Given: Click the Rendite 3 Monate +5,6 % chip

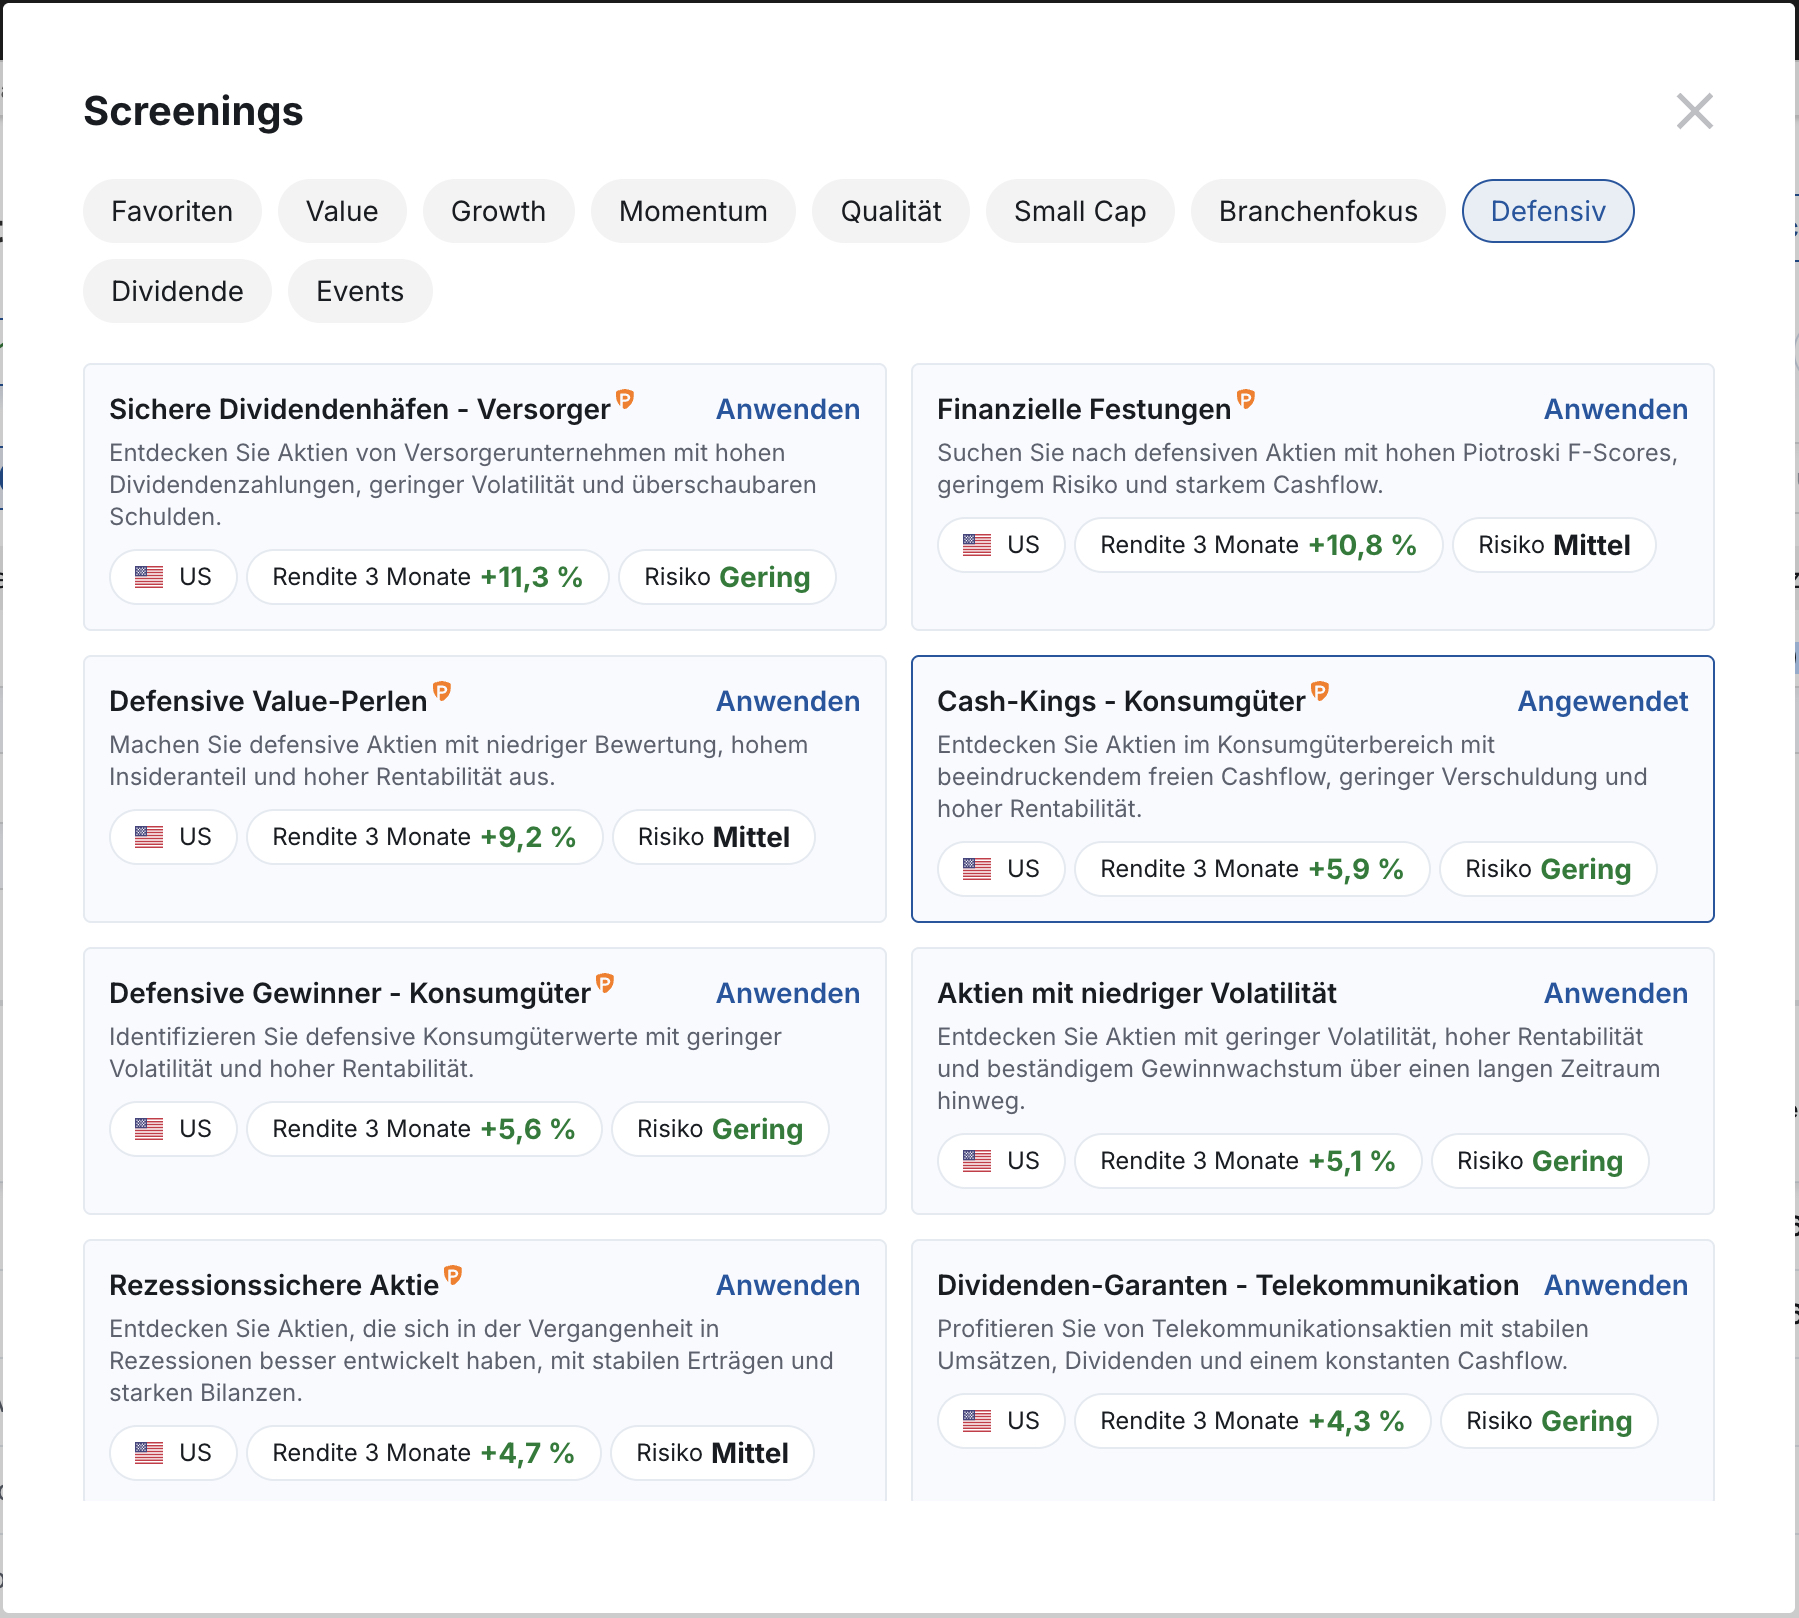Looking at the screenshot, I should click(x=424, y=1129).
